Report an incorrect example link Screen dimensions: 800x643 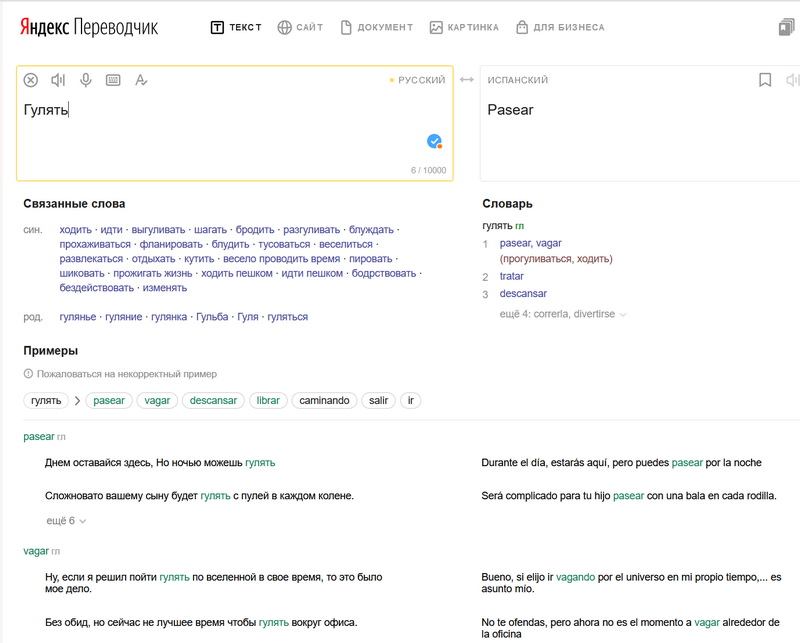tap(126, 374)
